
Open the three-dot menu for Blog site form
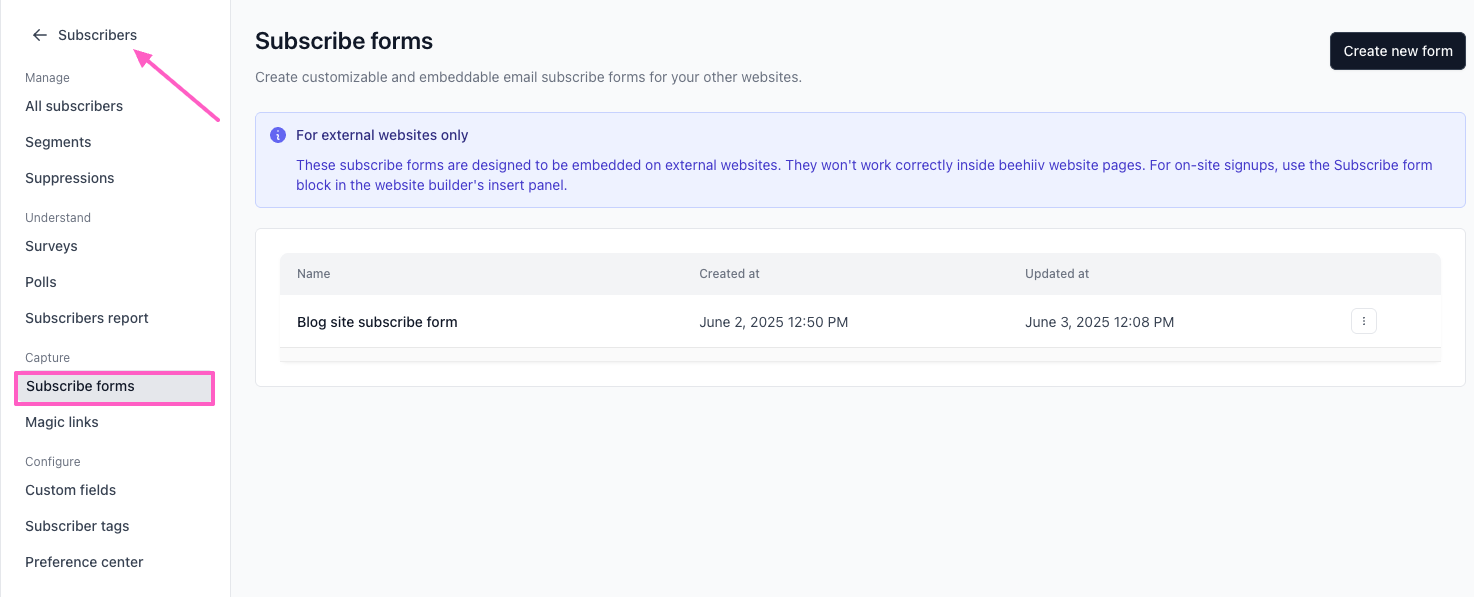coord(1364,321)
